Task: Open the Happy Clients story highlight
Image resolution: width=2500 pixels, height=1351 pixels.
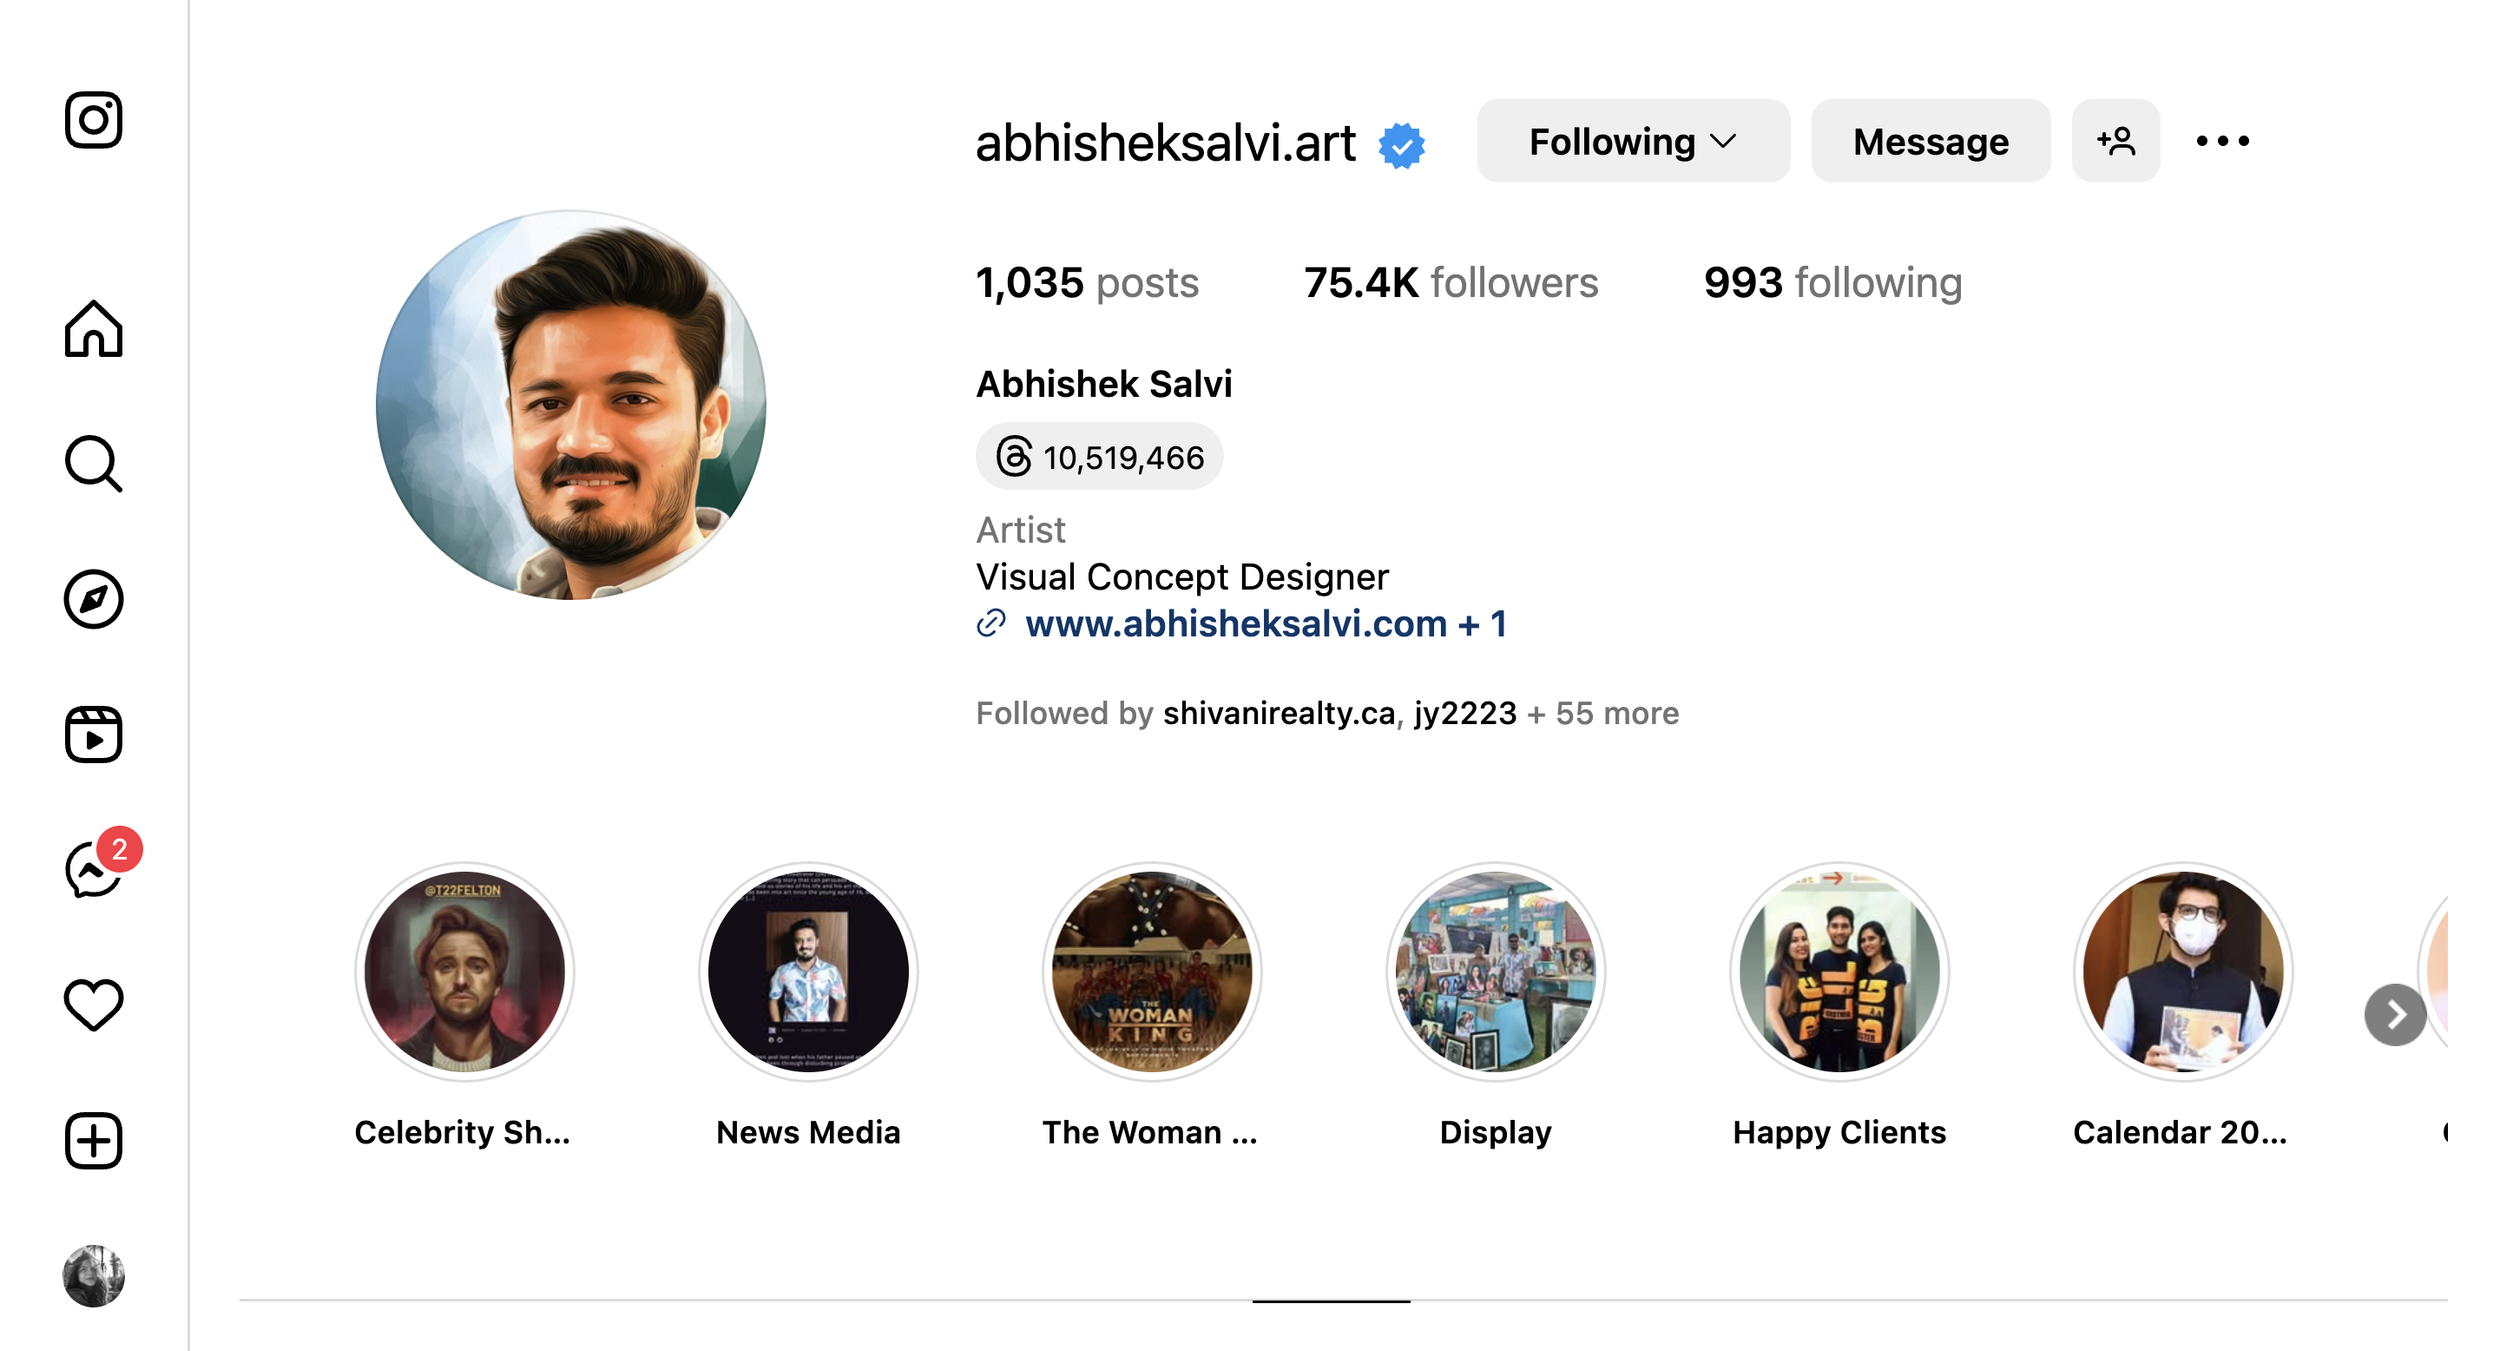Action: pyautogui.click(x=1839, y=972)
